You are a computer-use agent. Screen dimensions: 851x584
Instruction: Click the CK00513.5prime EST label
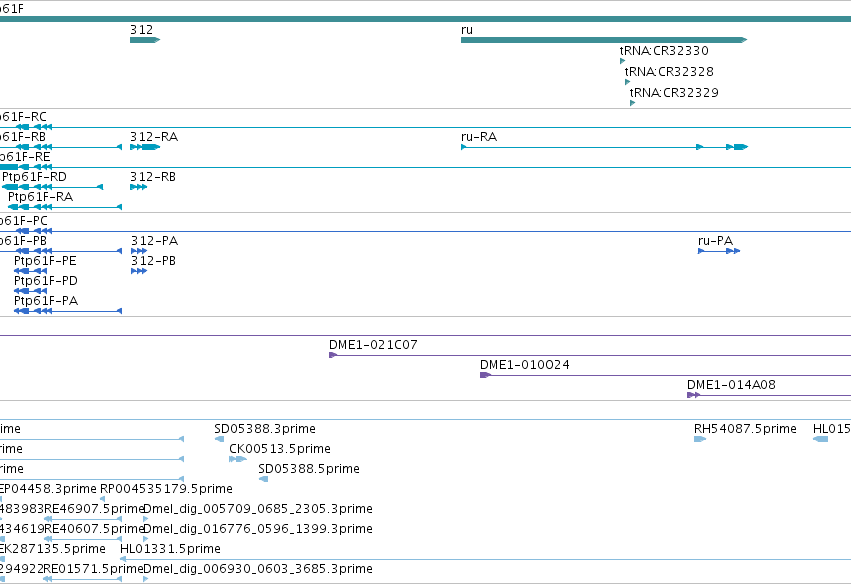click(280, 449)
